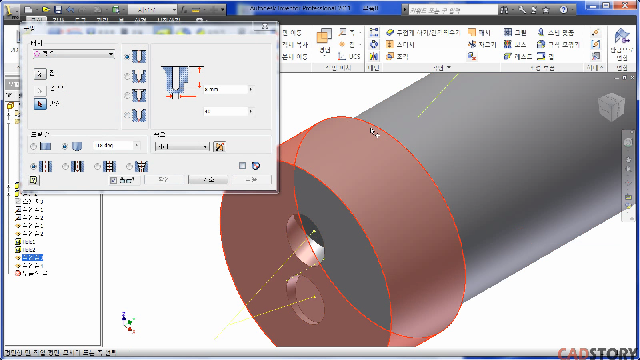Click the Cancel button in the Hole dialog
This screenshot has height=360, width=640.
click(x=208, y=180)
